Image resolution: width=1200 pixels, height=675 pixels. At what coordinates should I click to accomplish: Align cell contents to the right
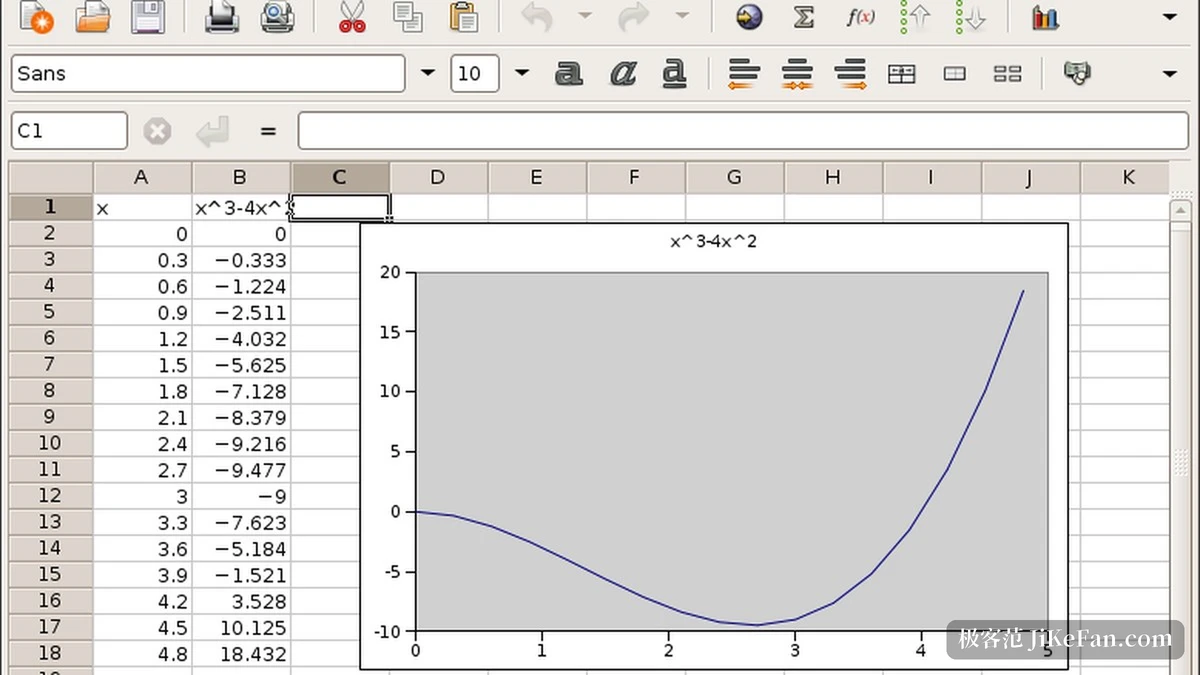click(x=850, y=73)
